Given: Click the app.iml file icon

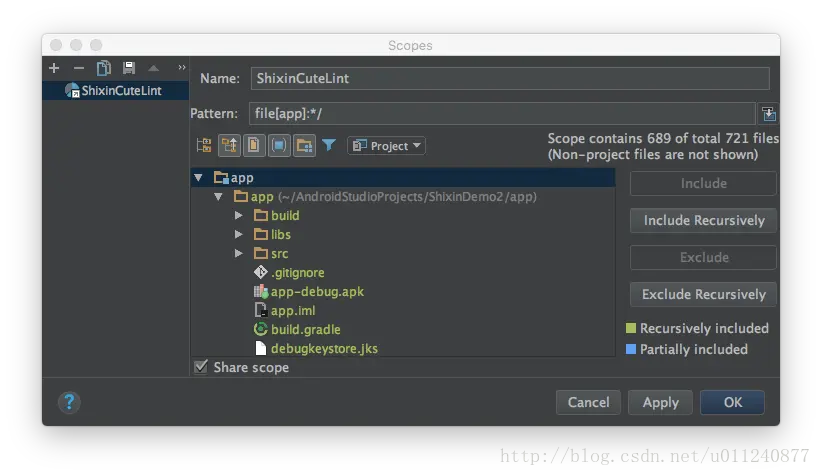Looking at the screenshot, I should click(x=261, y=310).
